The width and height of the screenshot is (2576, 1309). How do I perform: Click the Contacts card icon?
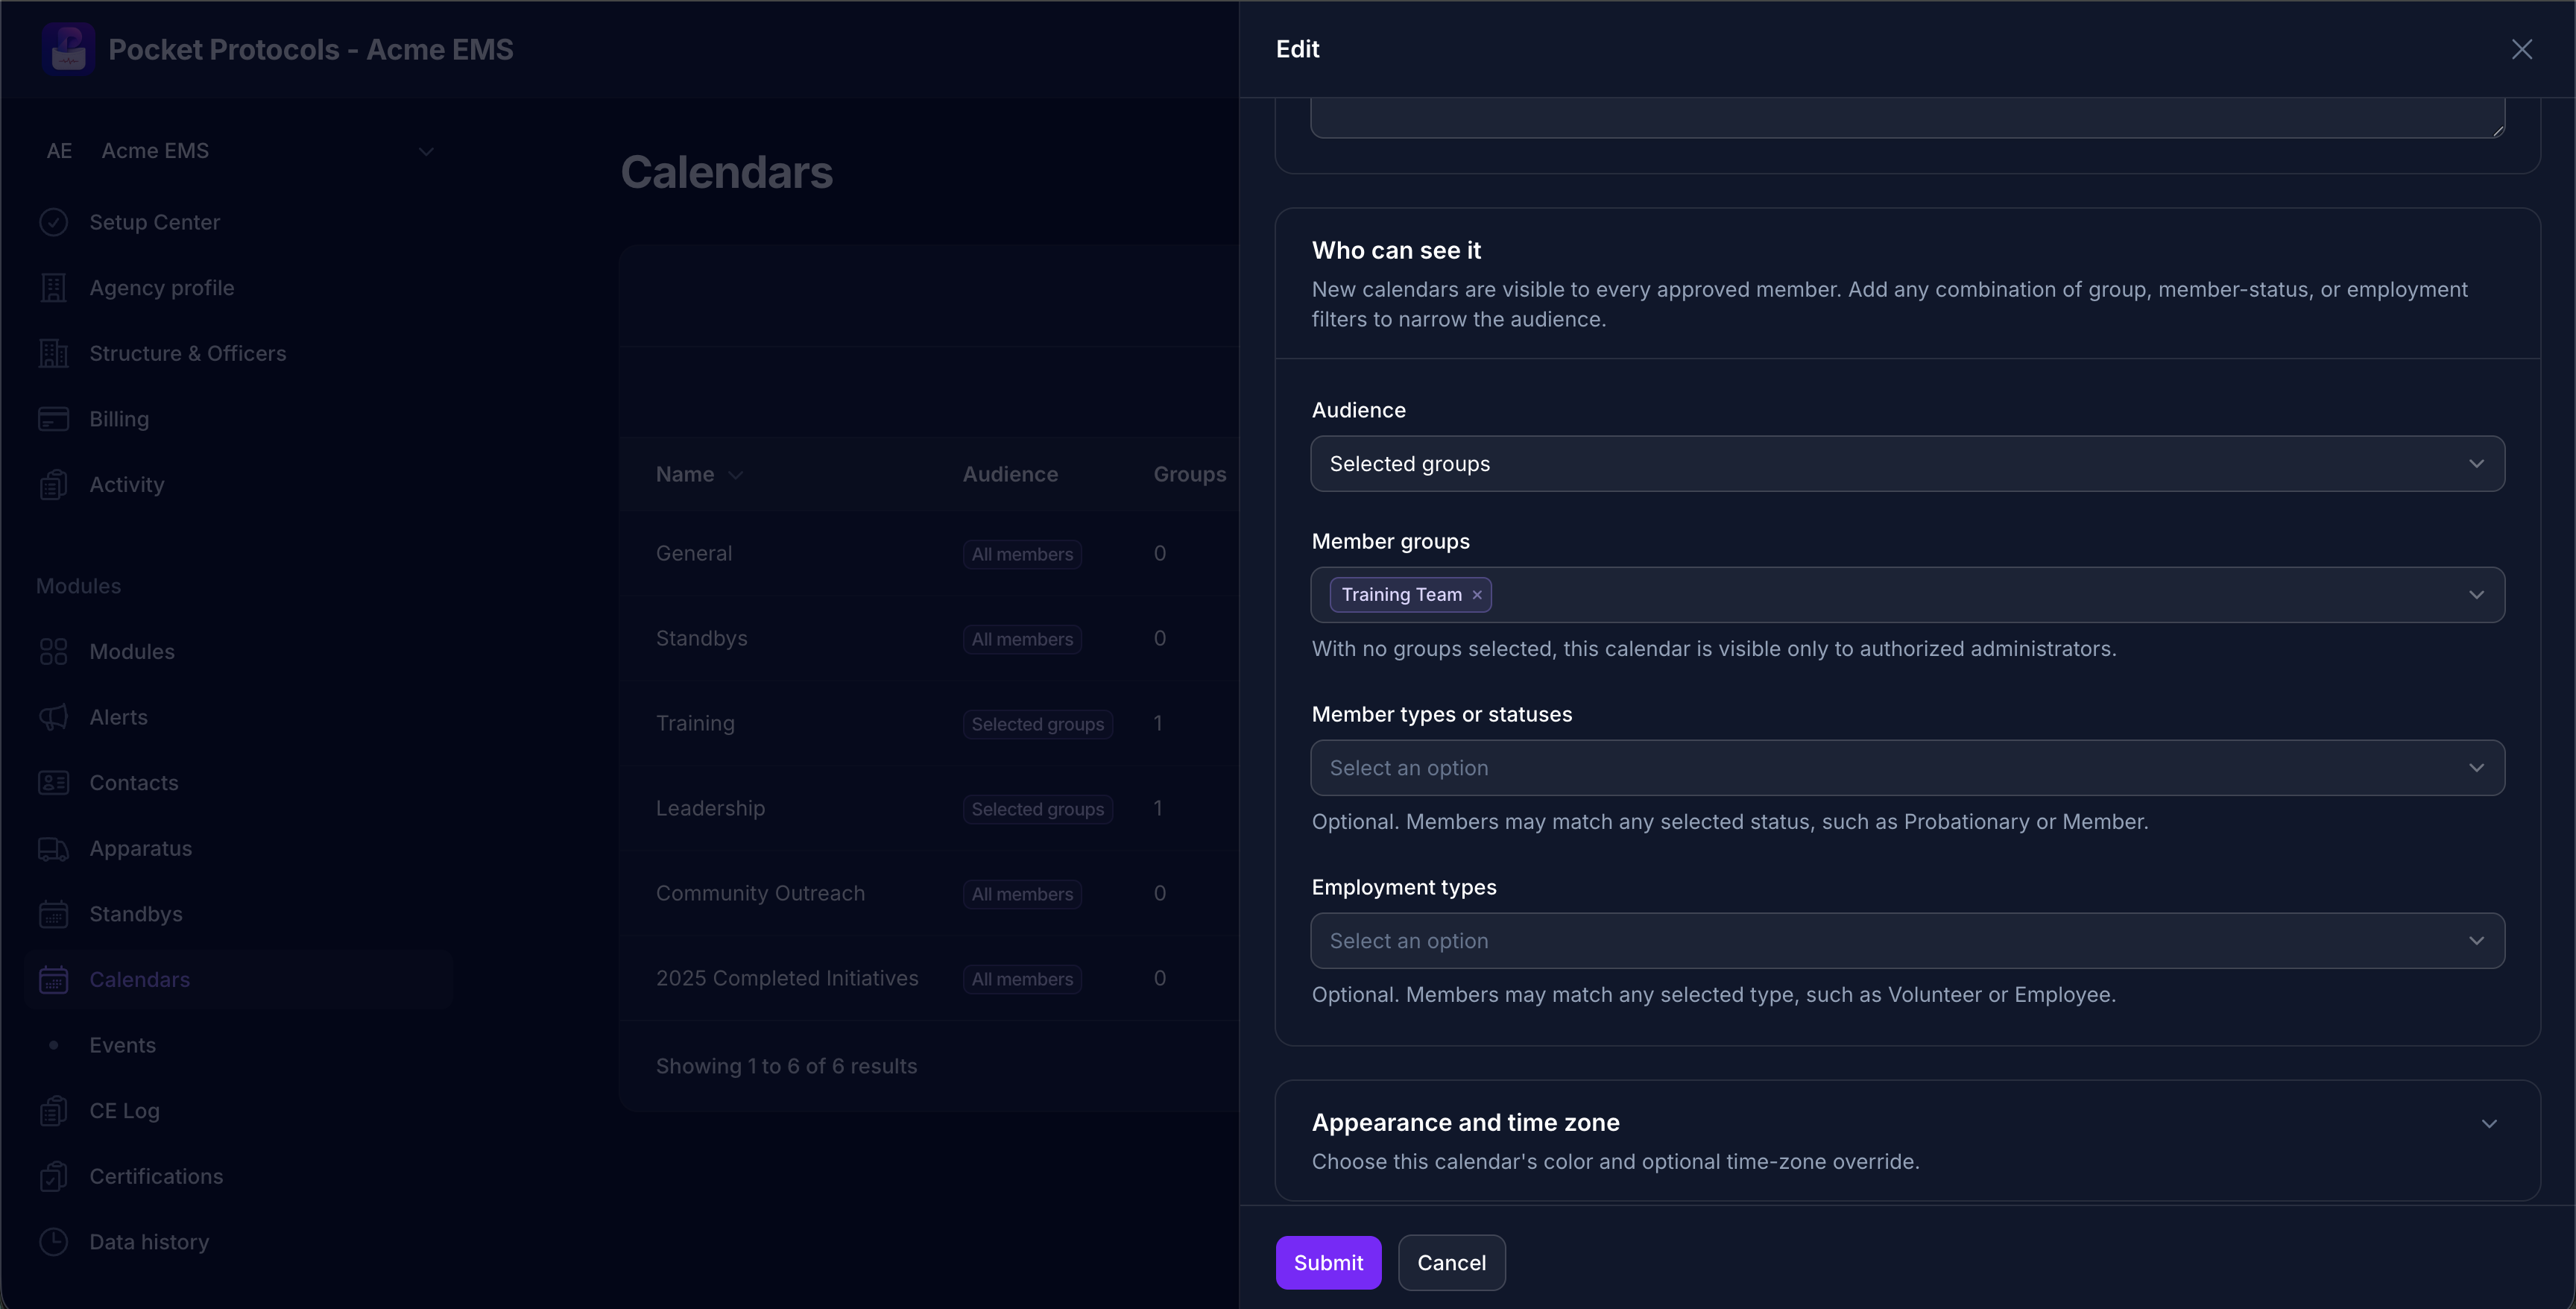coord(53,783)
